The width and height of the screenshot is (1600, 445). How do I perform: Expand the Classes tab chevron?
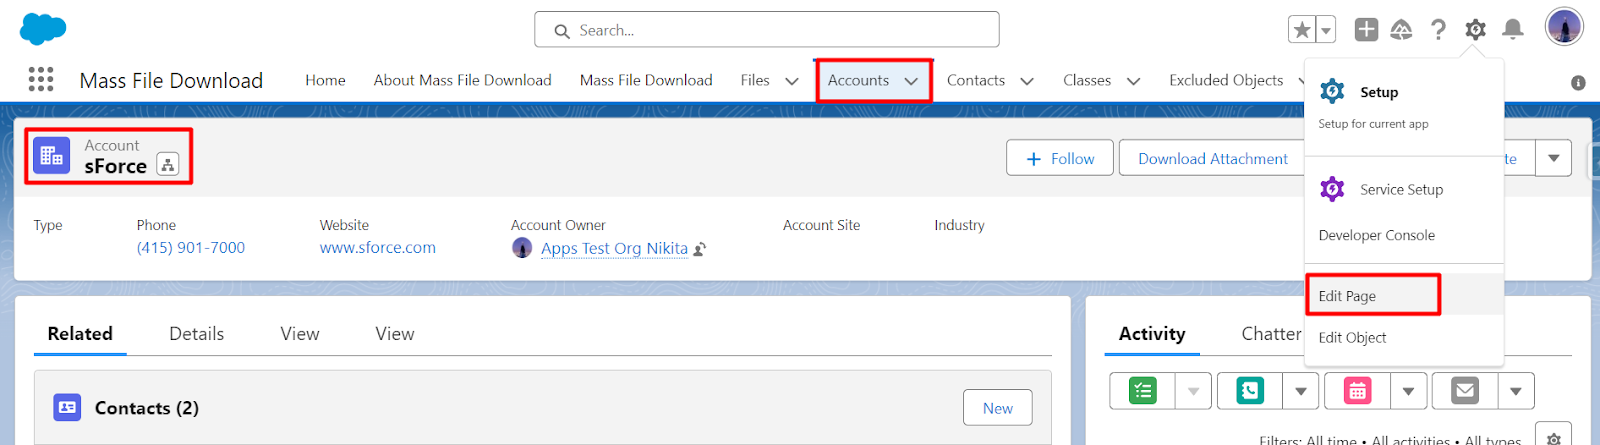click(1133, 81)
